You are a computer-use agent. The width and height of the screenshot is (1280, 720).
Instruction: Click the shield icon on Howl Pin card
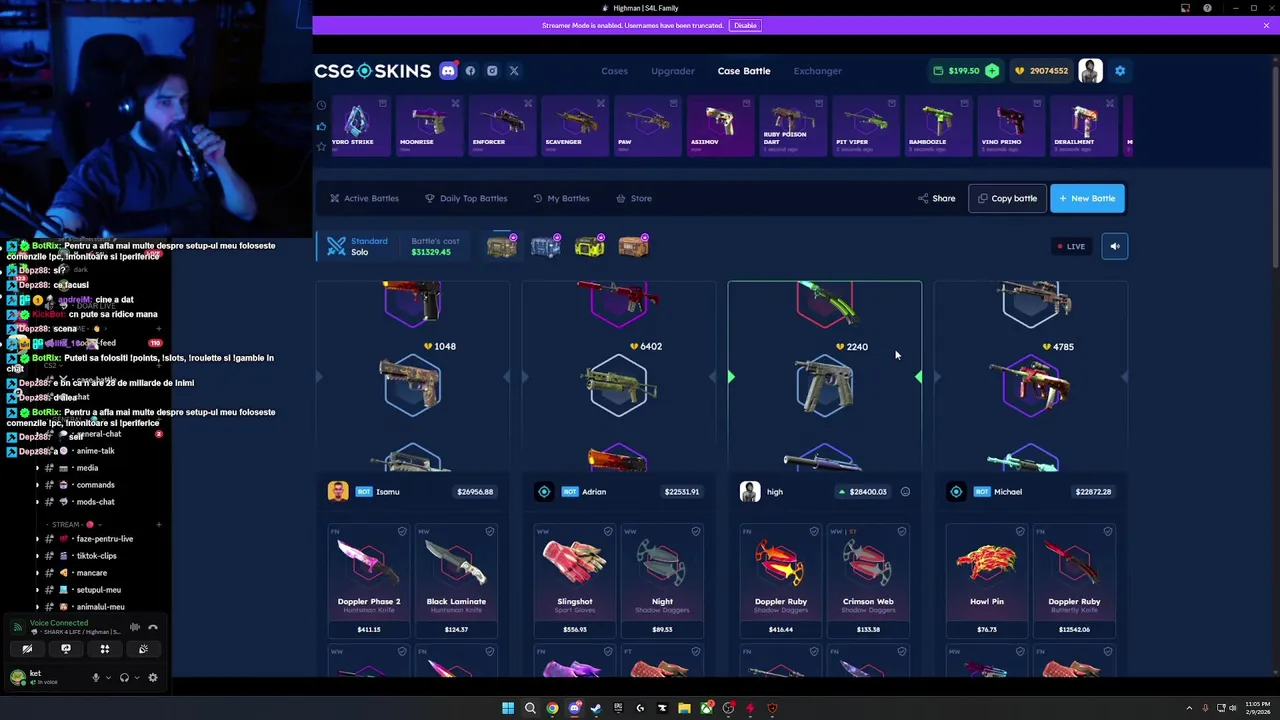click(1020, 532)
